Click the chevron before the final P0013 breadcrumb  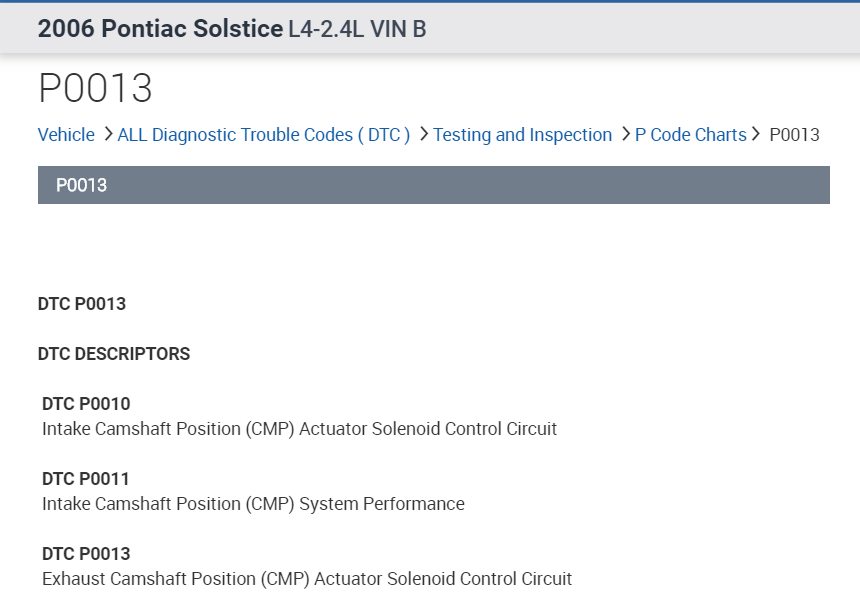point(757,134)
